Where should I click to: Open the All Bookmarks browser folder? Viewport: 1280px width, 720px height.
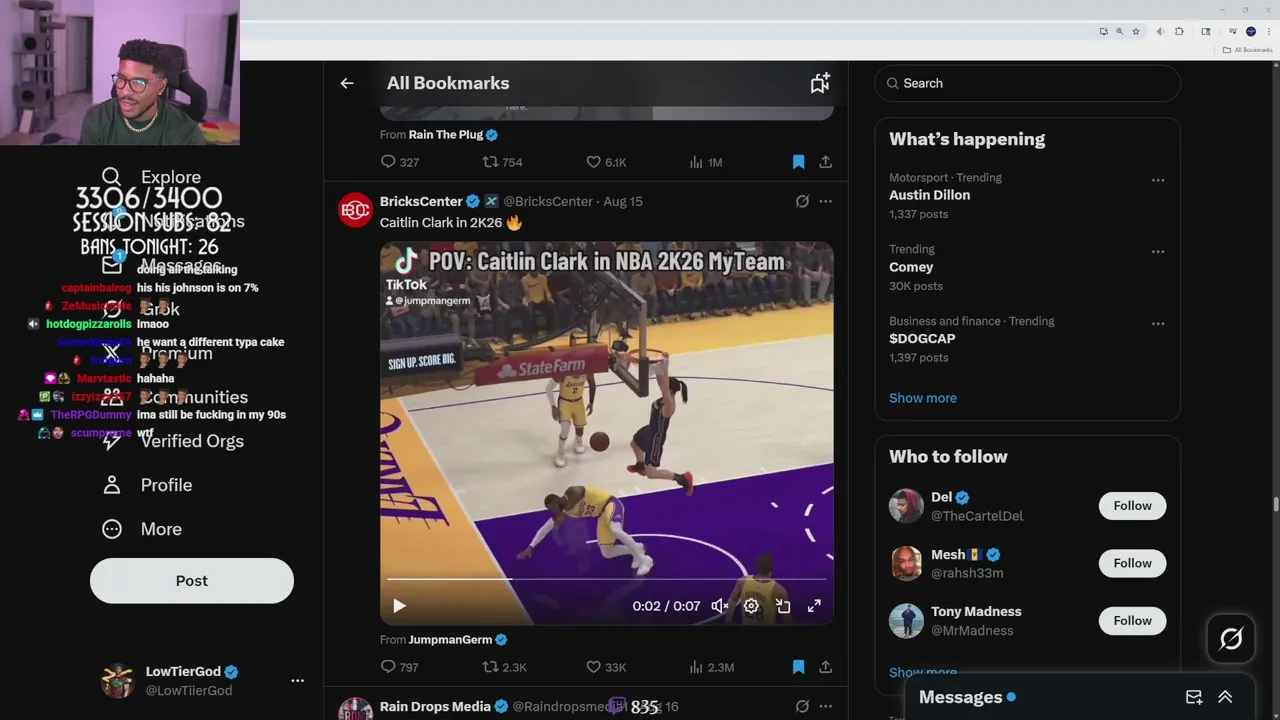click(1247, 50)
